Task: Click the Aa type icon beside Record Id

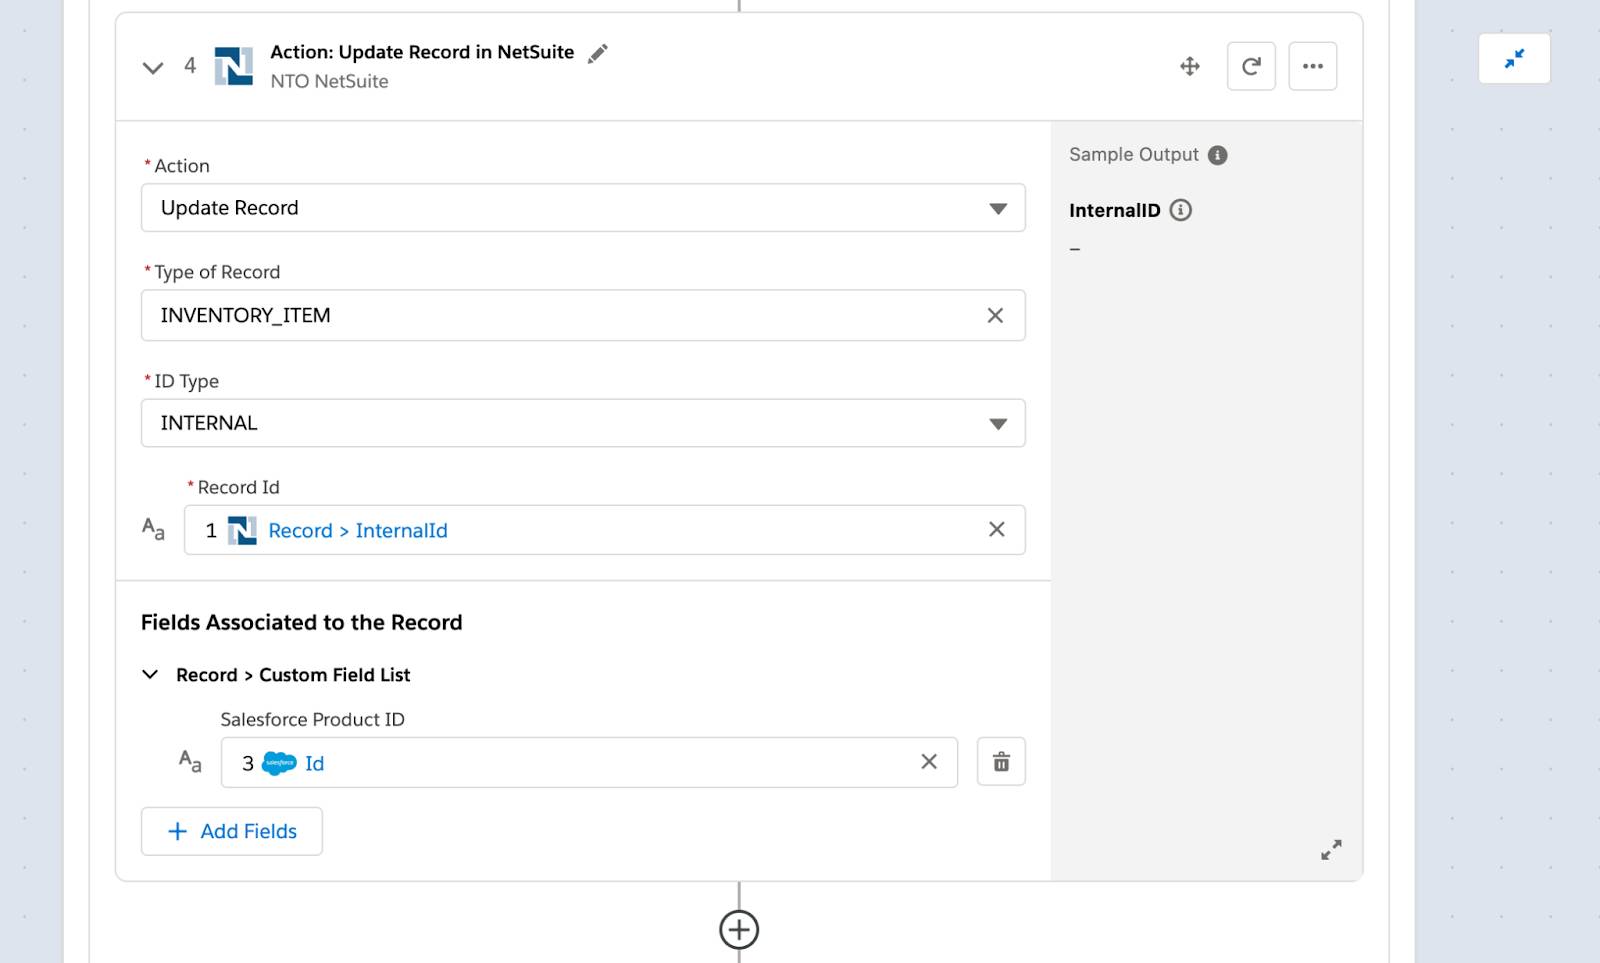Action: [153, 529]
